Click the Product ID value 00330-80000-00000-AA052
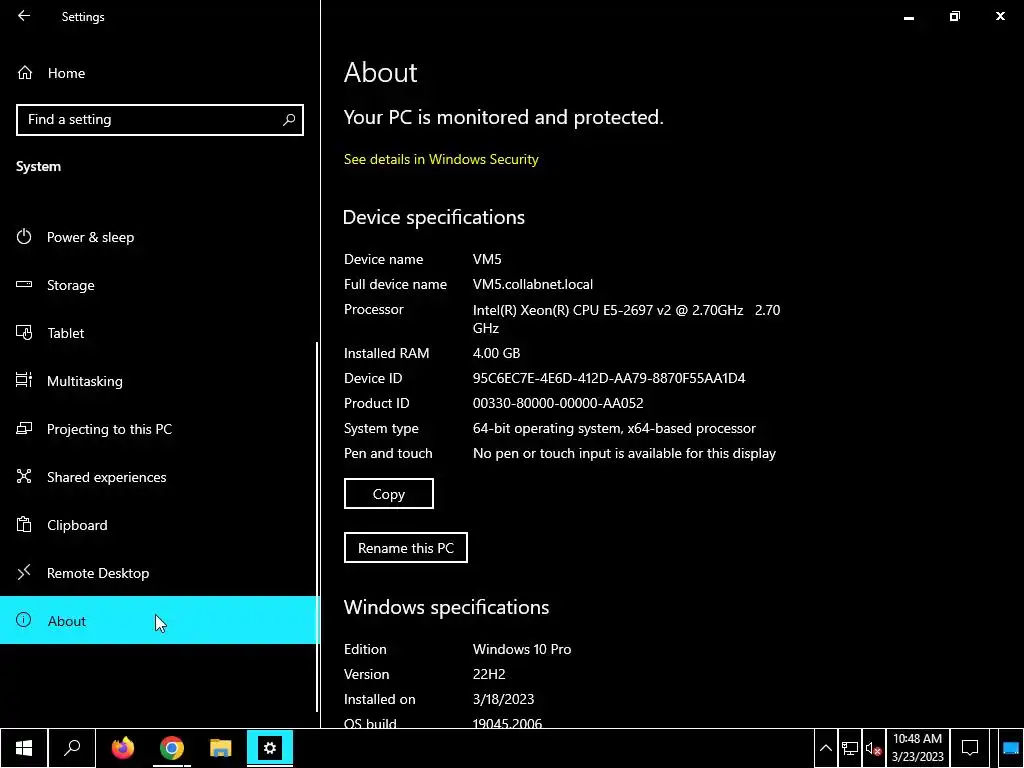The height and width of the screenshot is (768, 1024). point(558,403)
